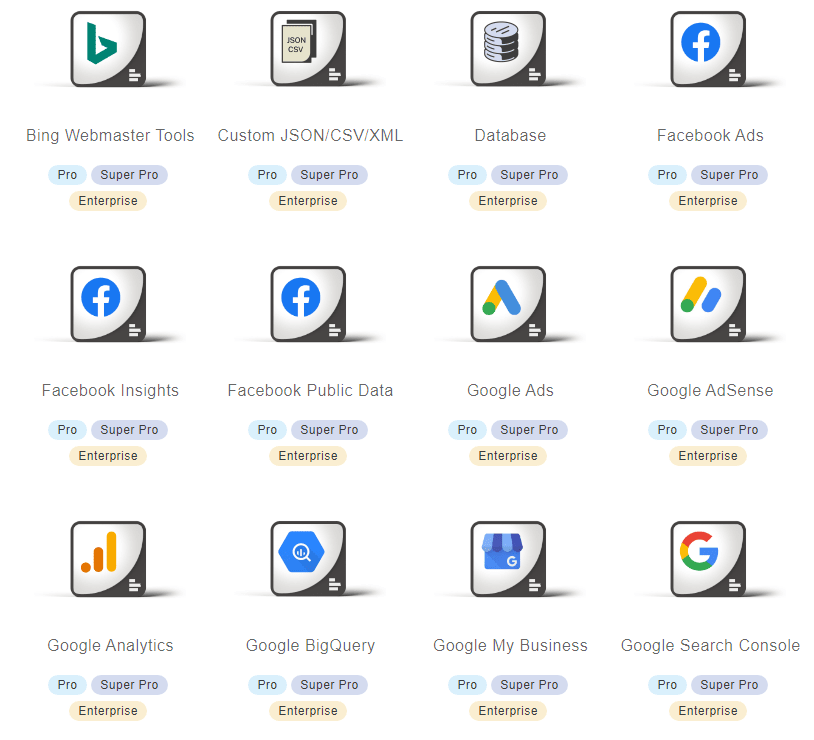Open the Custom JSON/CSV/XML title link

(x=310, y=136)
